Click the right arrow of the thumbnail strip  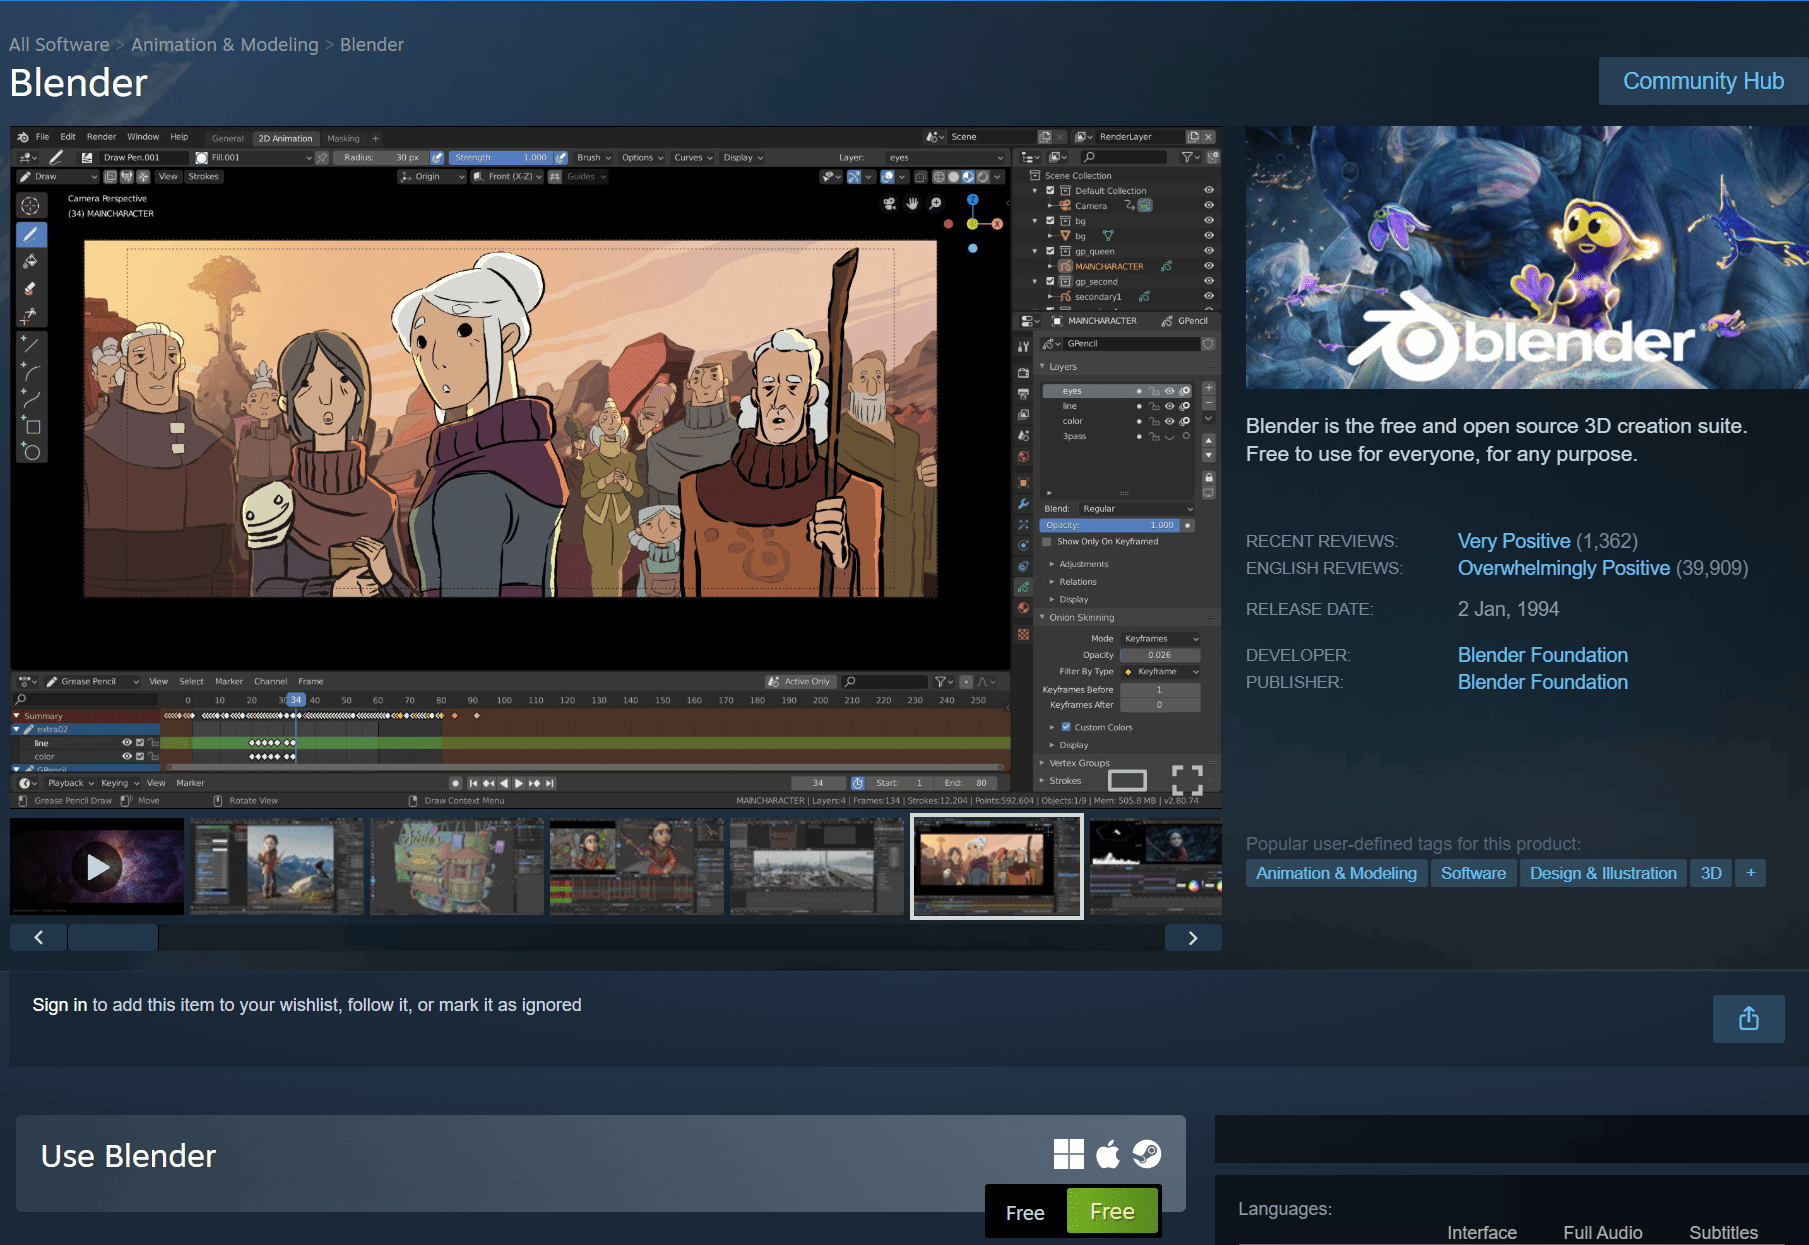pyautogui.click(x=1193, y=937)
